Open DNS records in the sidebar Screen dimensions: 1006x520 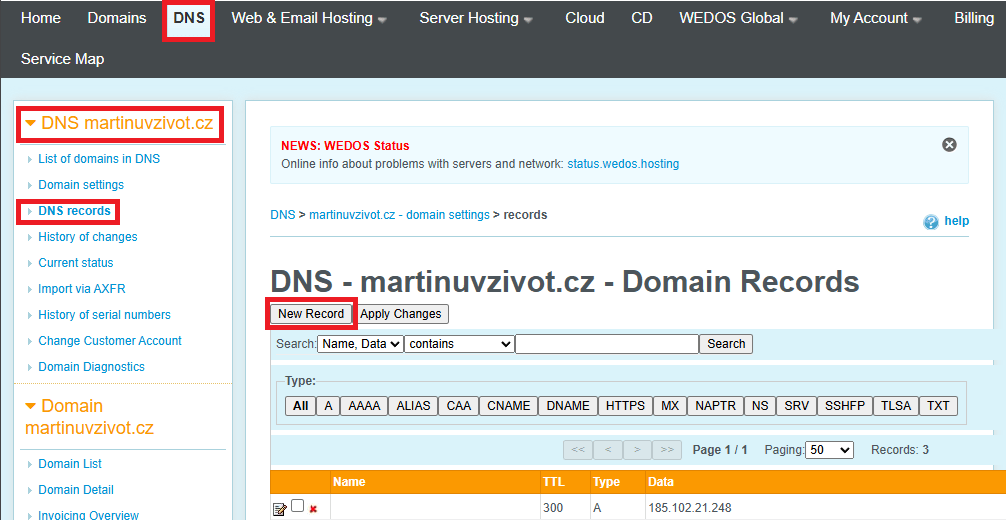tap(74, 211)
